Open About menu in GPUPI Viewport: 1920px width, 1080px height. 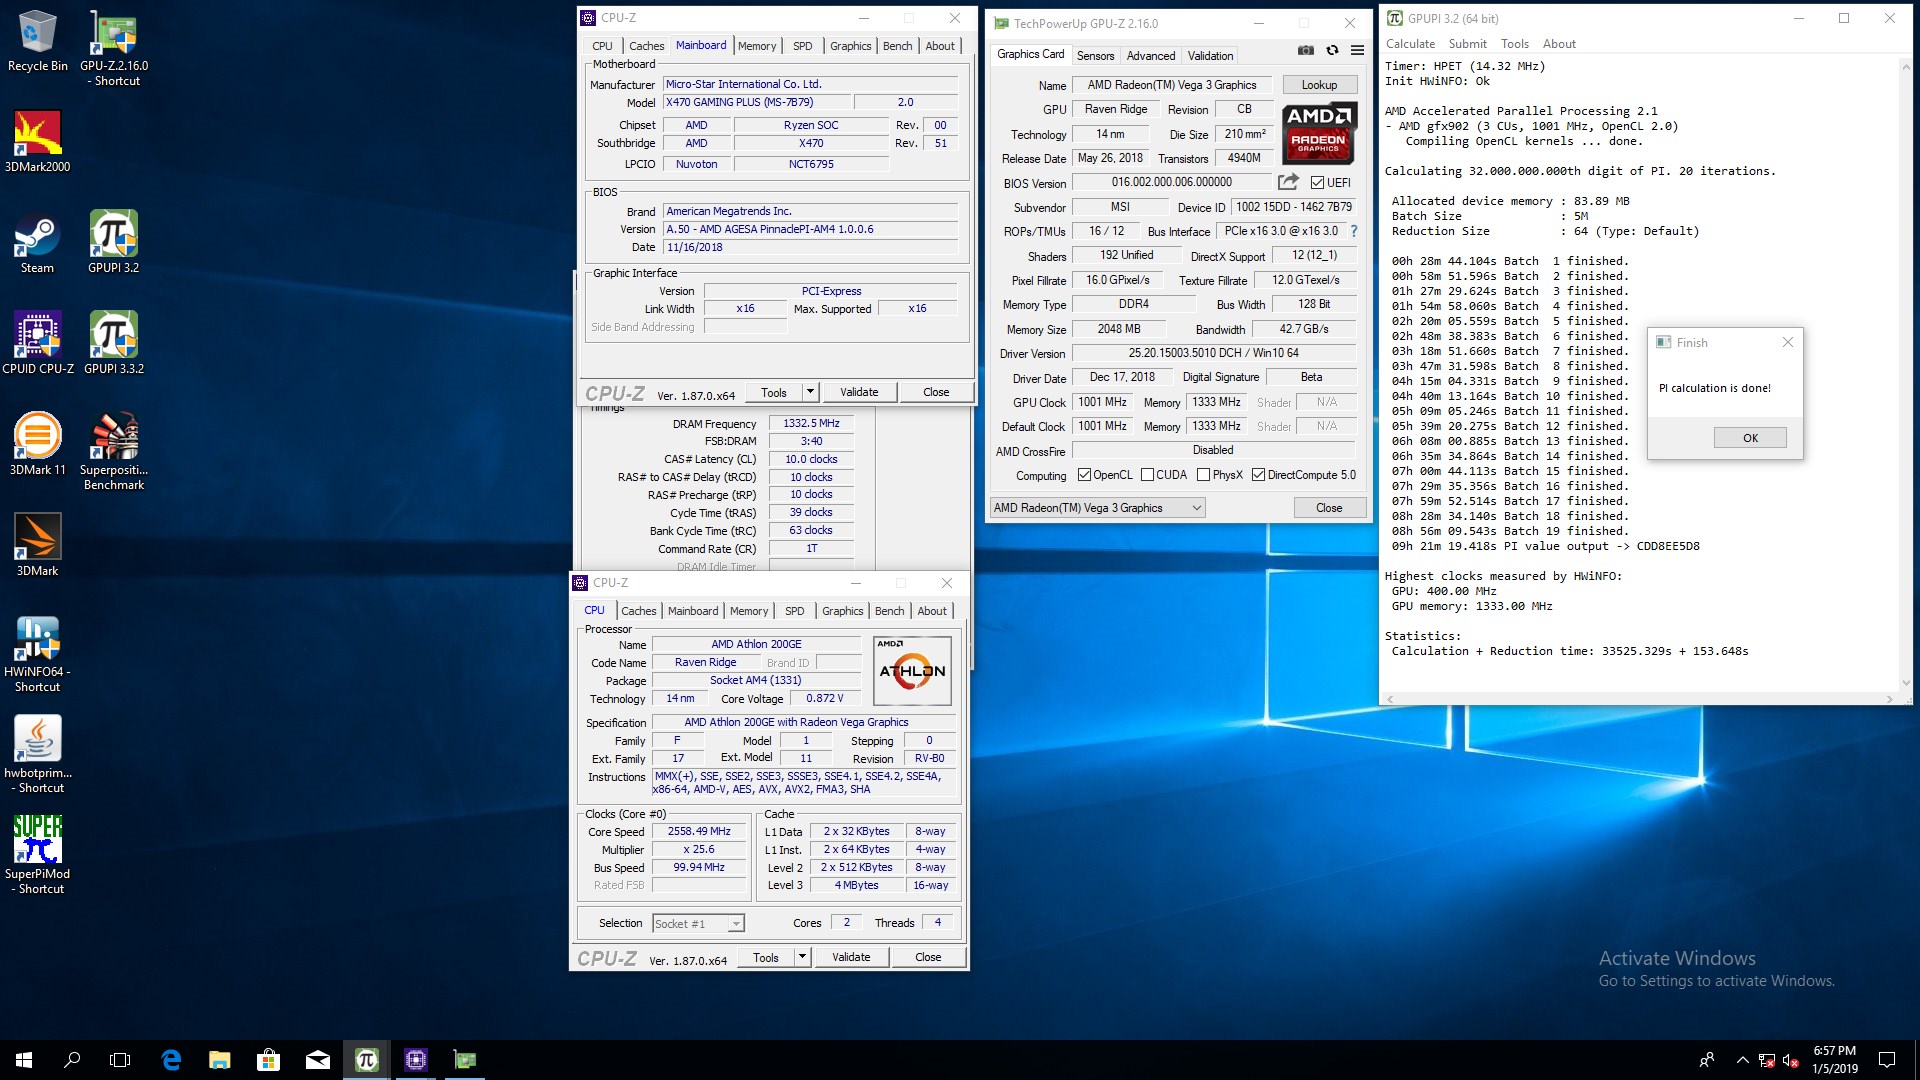pyautogui.click(x=1559, y=44)
